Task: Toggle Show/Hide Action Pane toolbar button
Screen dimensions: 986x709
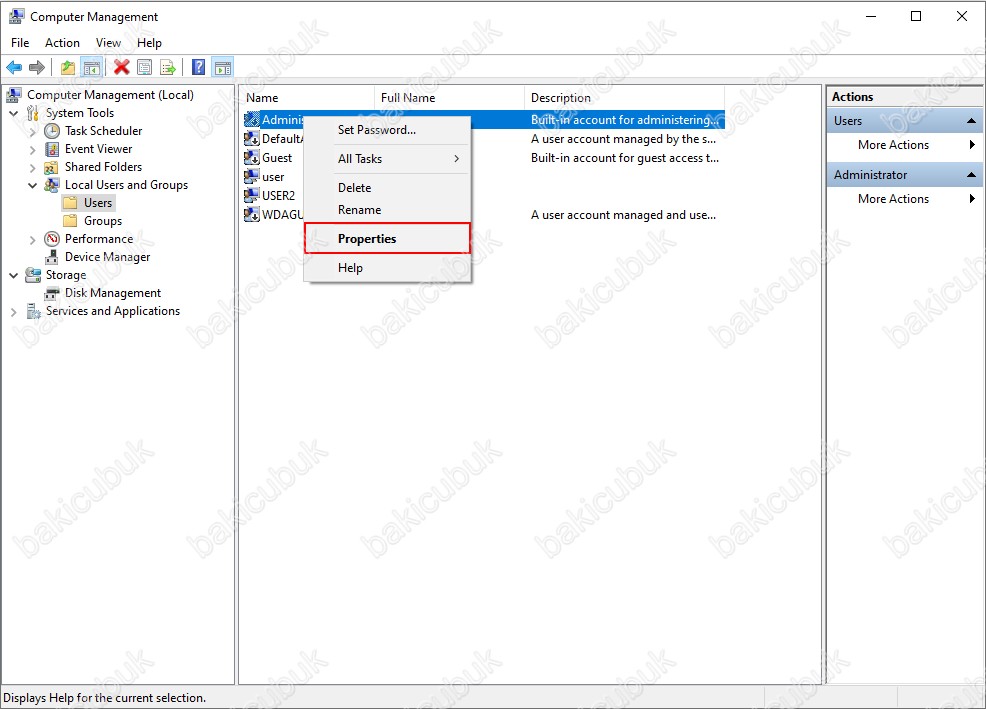Action: [223, 67]
